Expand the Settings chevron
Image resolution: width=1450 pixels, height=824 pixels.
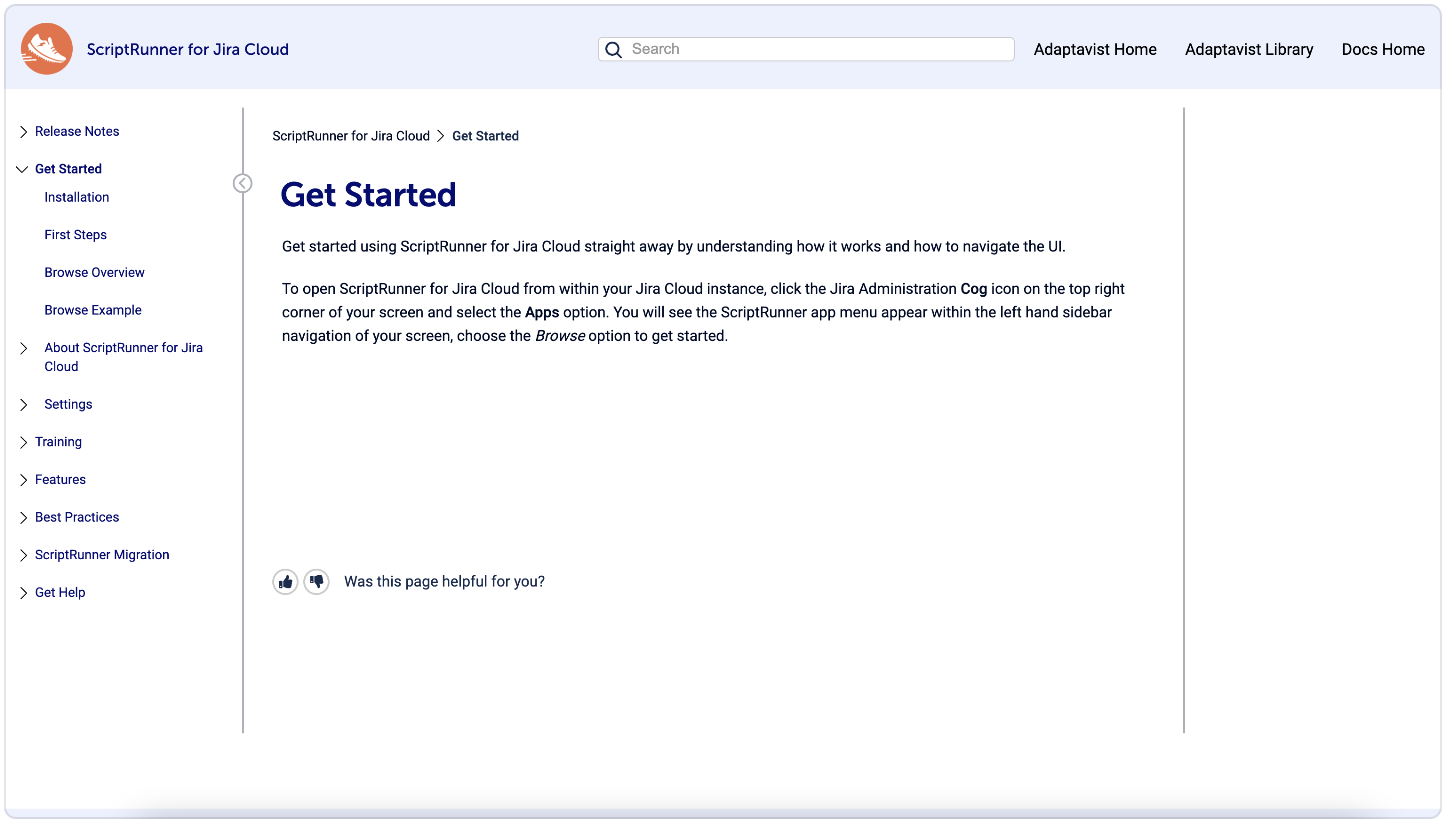[x=24, y=405]
